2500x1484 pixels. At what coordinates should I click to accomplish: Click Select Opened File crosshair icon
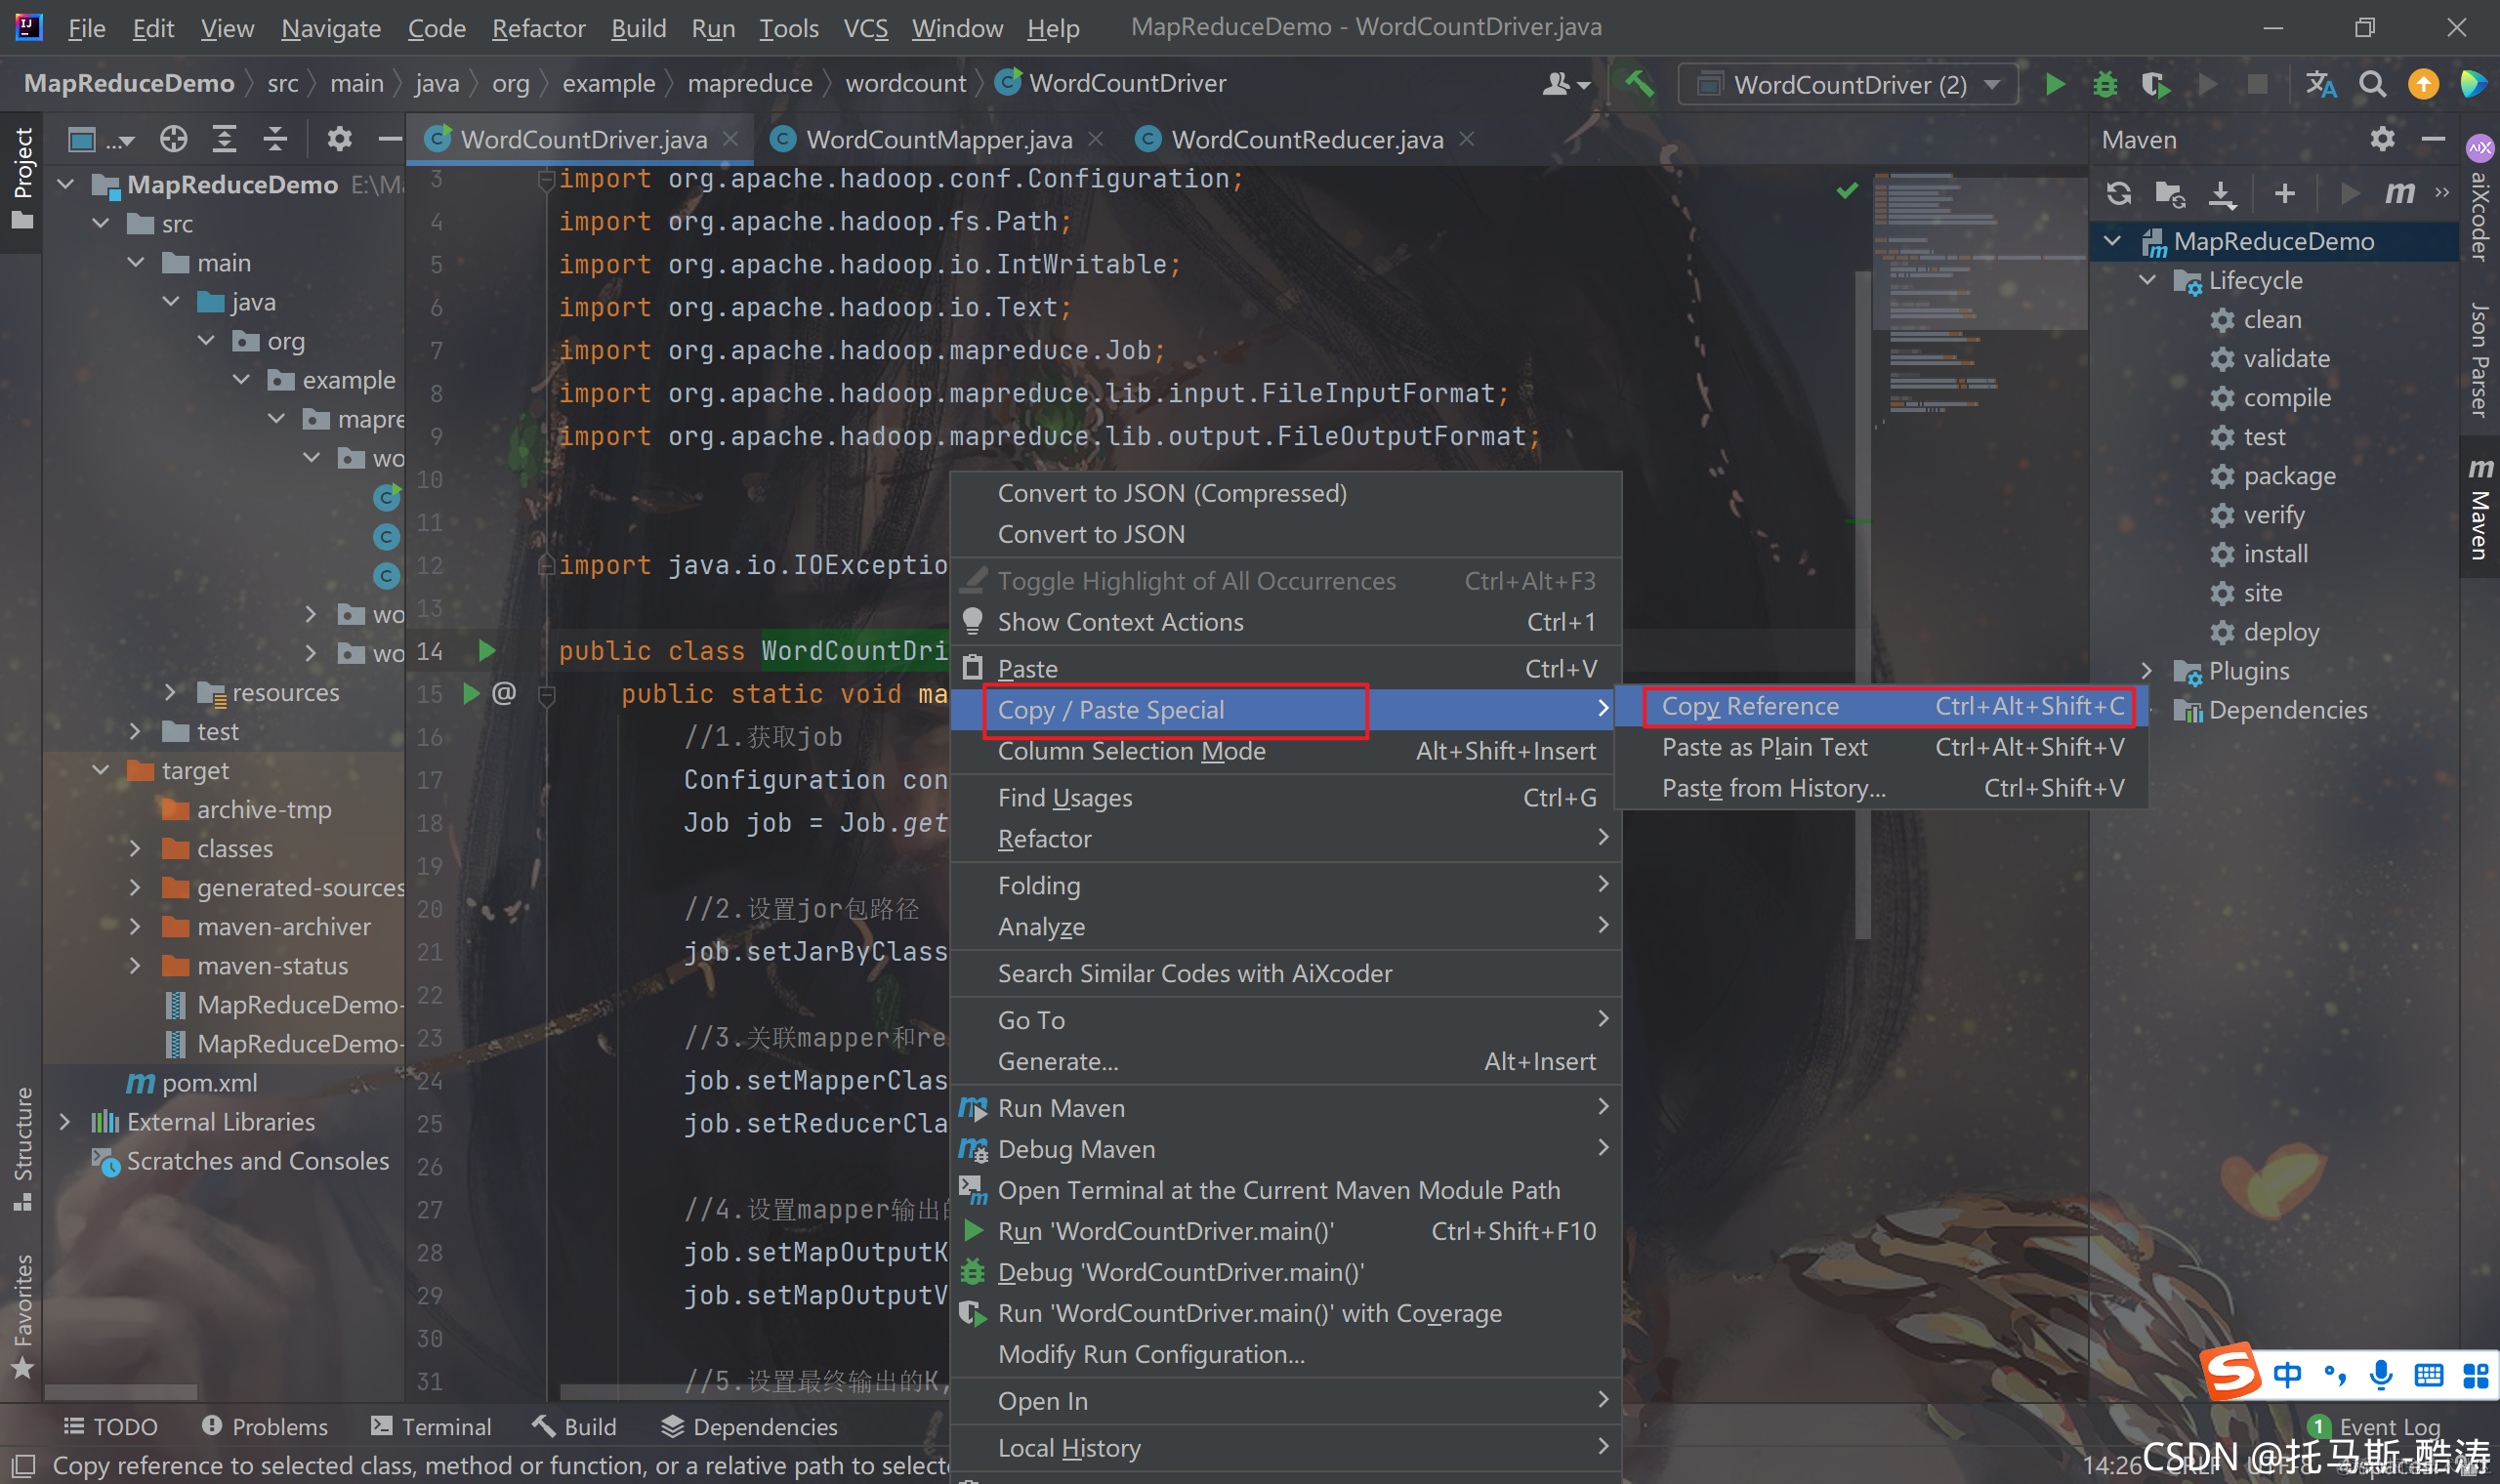[x=173, y=139]
